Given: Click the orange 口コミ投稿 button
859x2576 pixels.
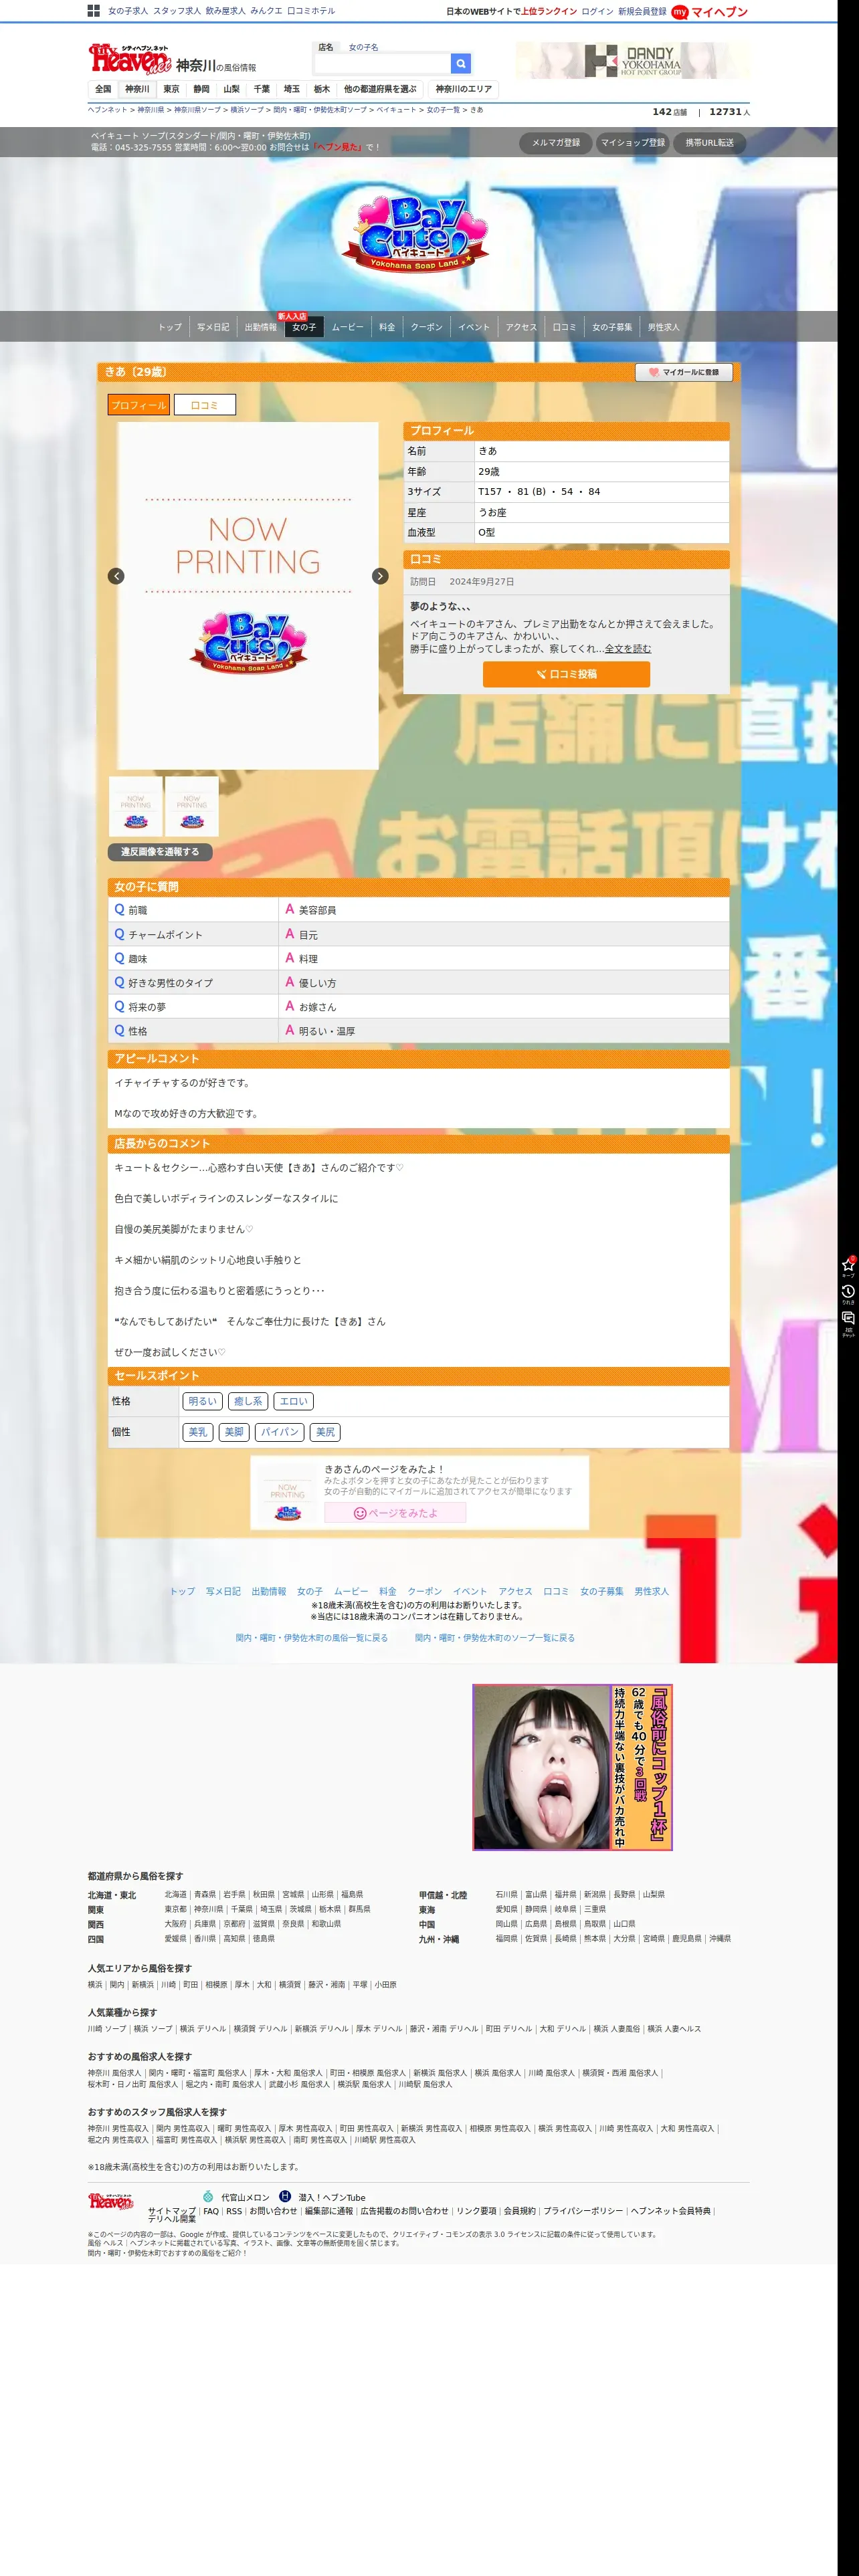Looking at the screenshot, I should click(566, 674).
